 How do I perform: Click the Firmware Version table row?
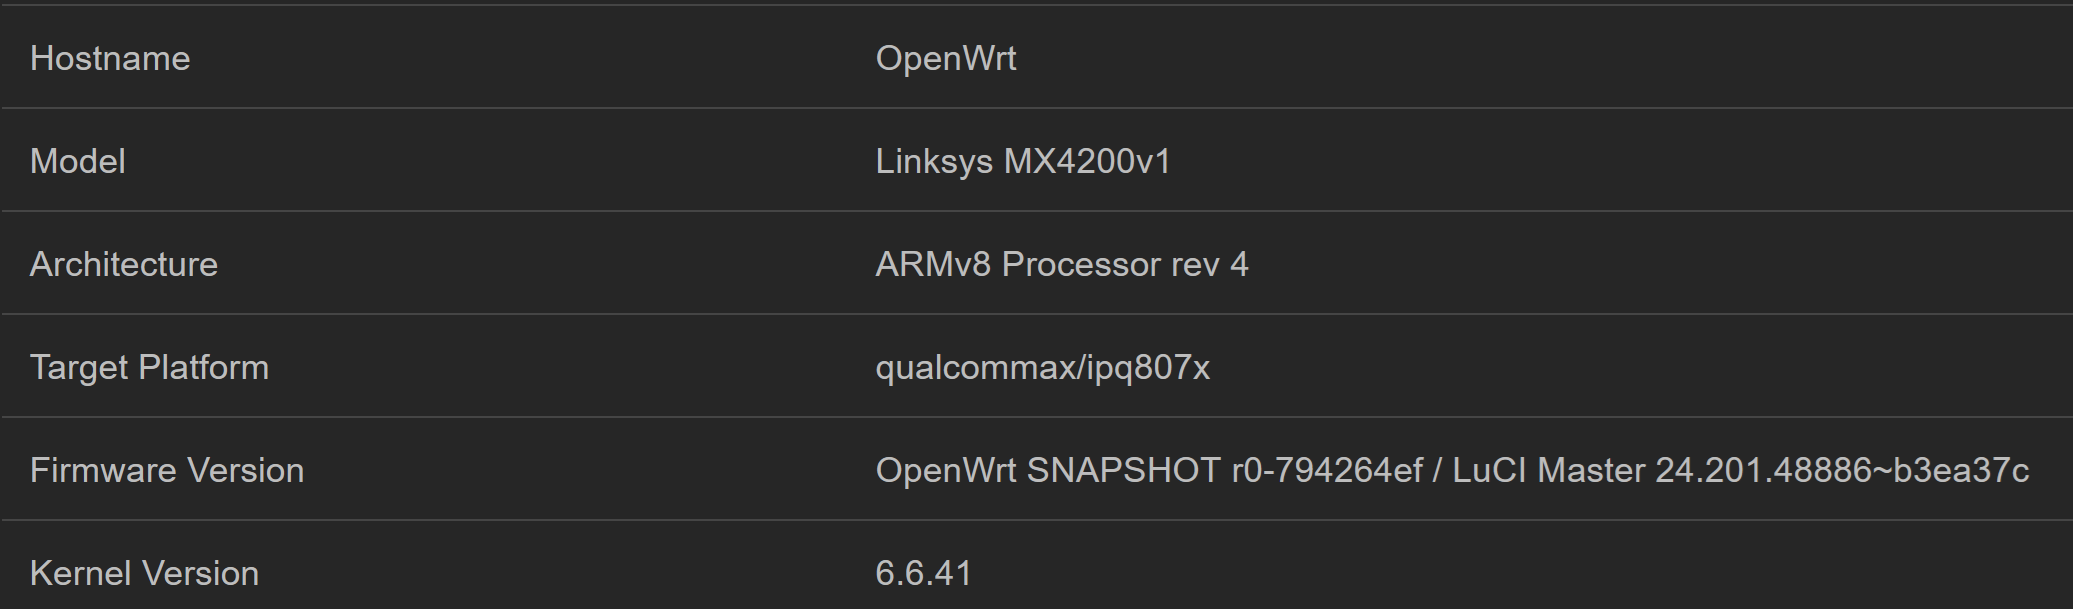(x=1036, y=469)
